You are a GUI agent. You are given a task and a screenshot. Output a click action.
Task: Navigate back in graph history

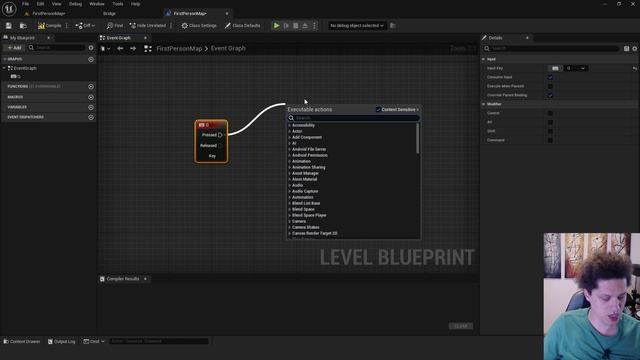[x=120, y=48]
